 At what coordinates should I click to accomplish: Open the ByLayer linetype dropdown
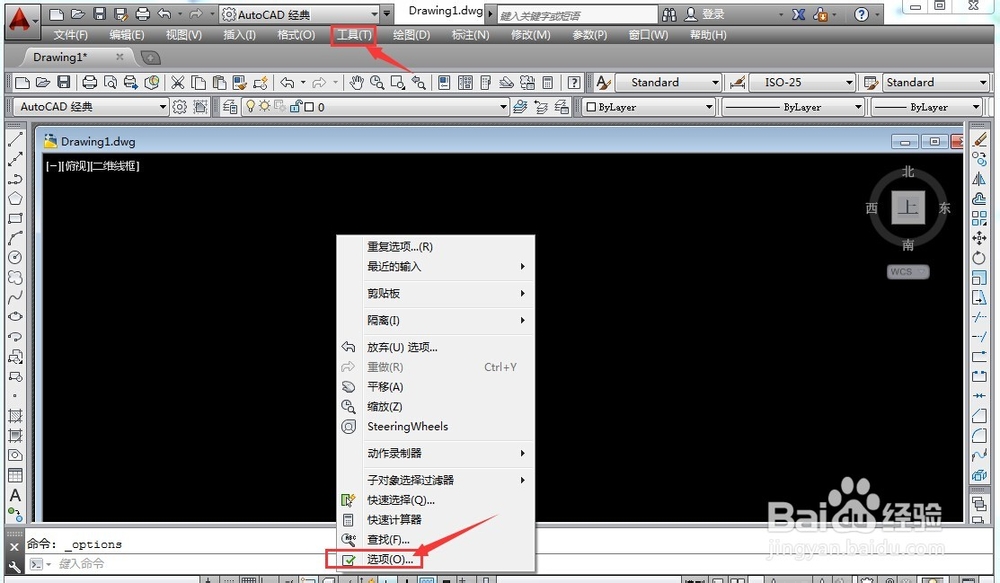click(x=858, y=107)
